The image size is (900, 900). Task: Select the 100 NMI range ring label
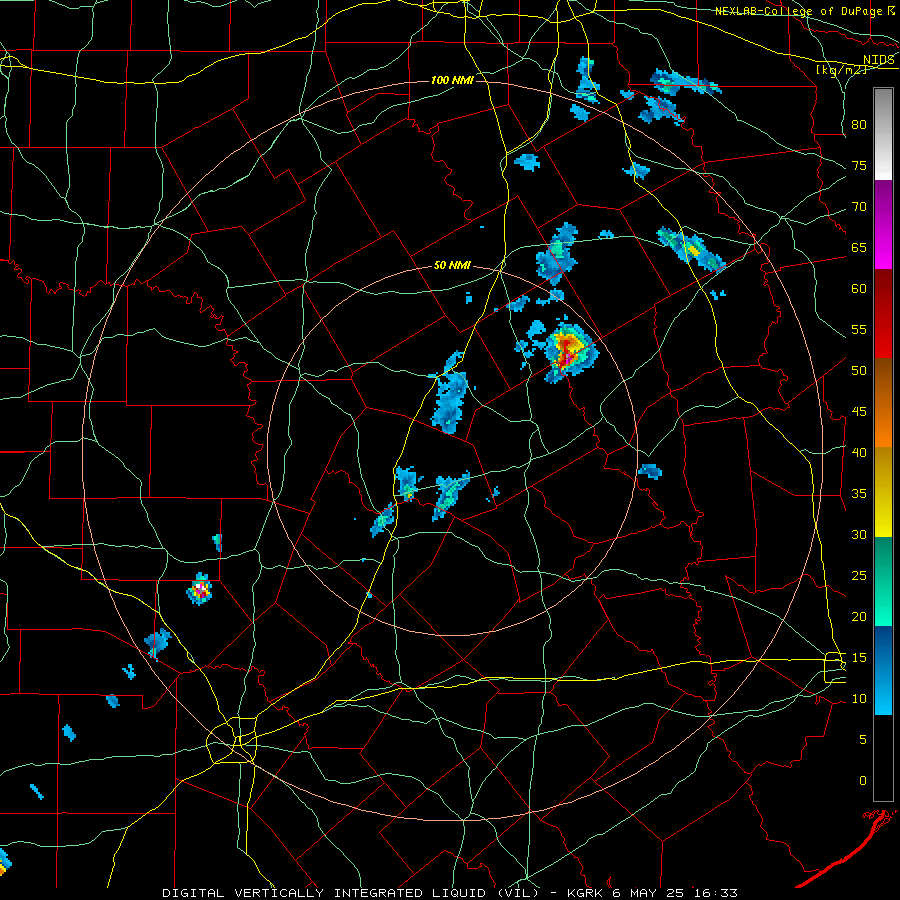(x=452, y=80)
